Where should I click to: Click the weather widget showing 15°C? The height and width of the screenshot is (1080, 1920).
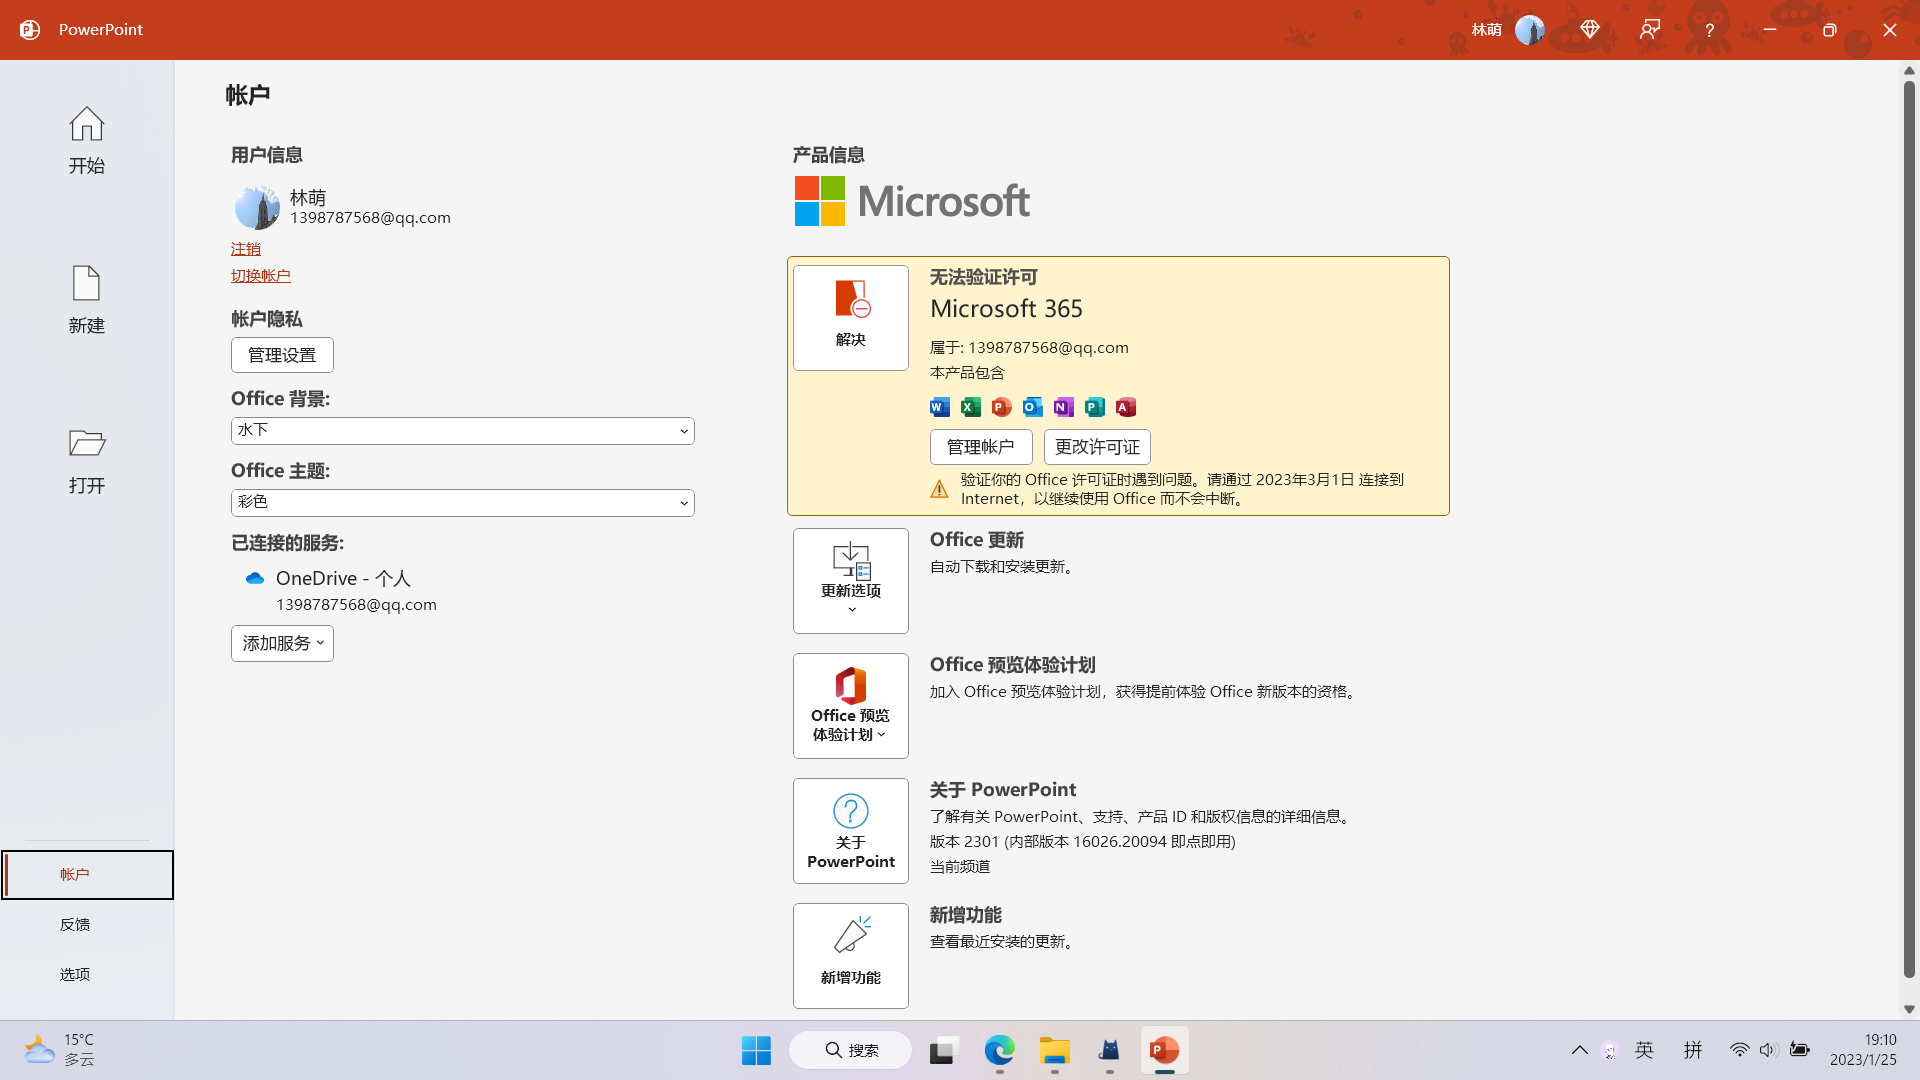60,1050
